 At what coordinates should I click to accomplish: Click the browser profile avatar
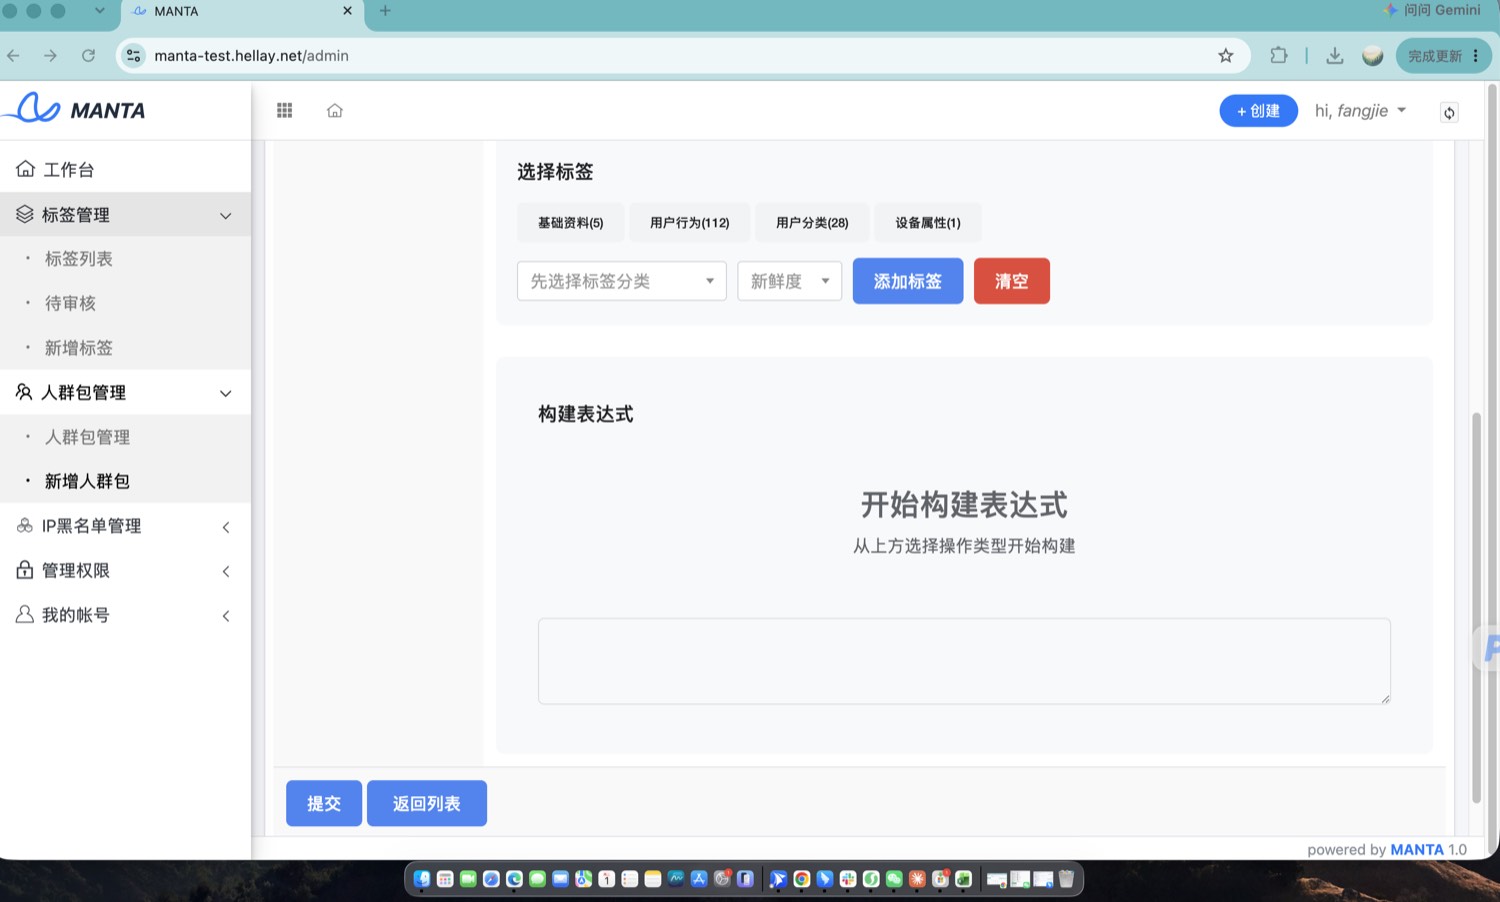(1373, 56)
